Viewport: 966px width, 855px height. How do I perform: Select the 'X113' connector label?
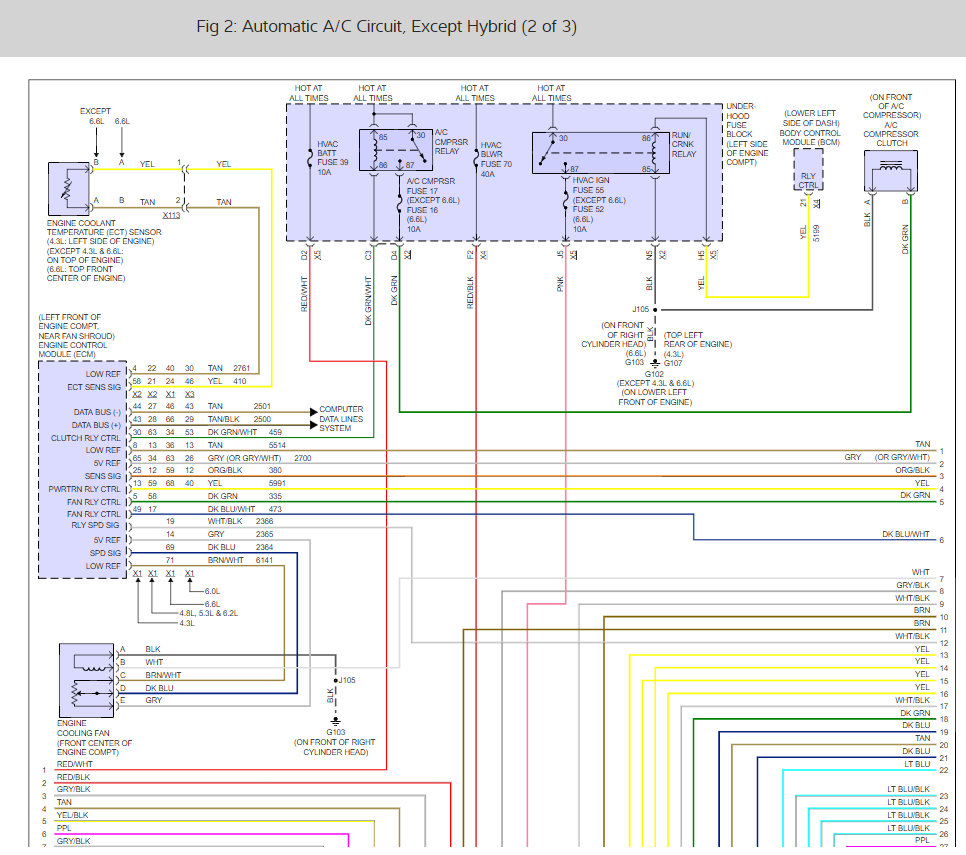pos(171,215)
